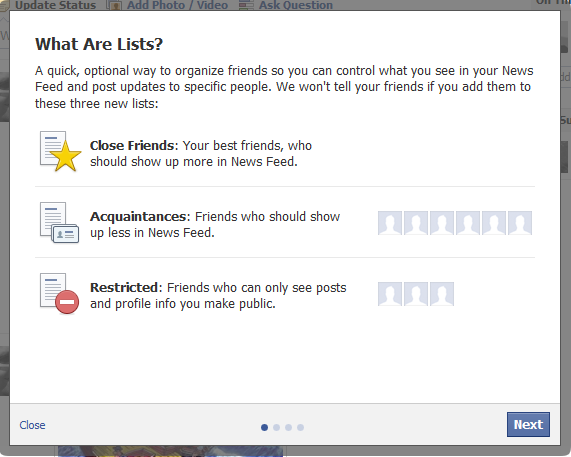Click the 'Acquaintances' bold label
This screenshot has height=457, width=571.
138,217
